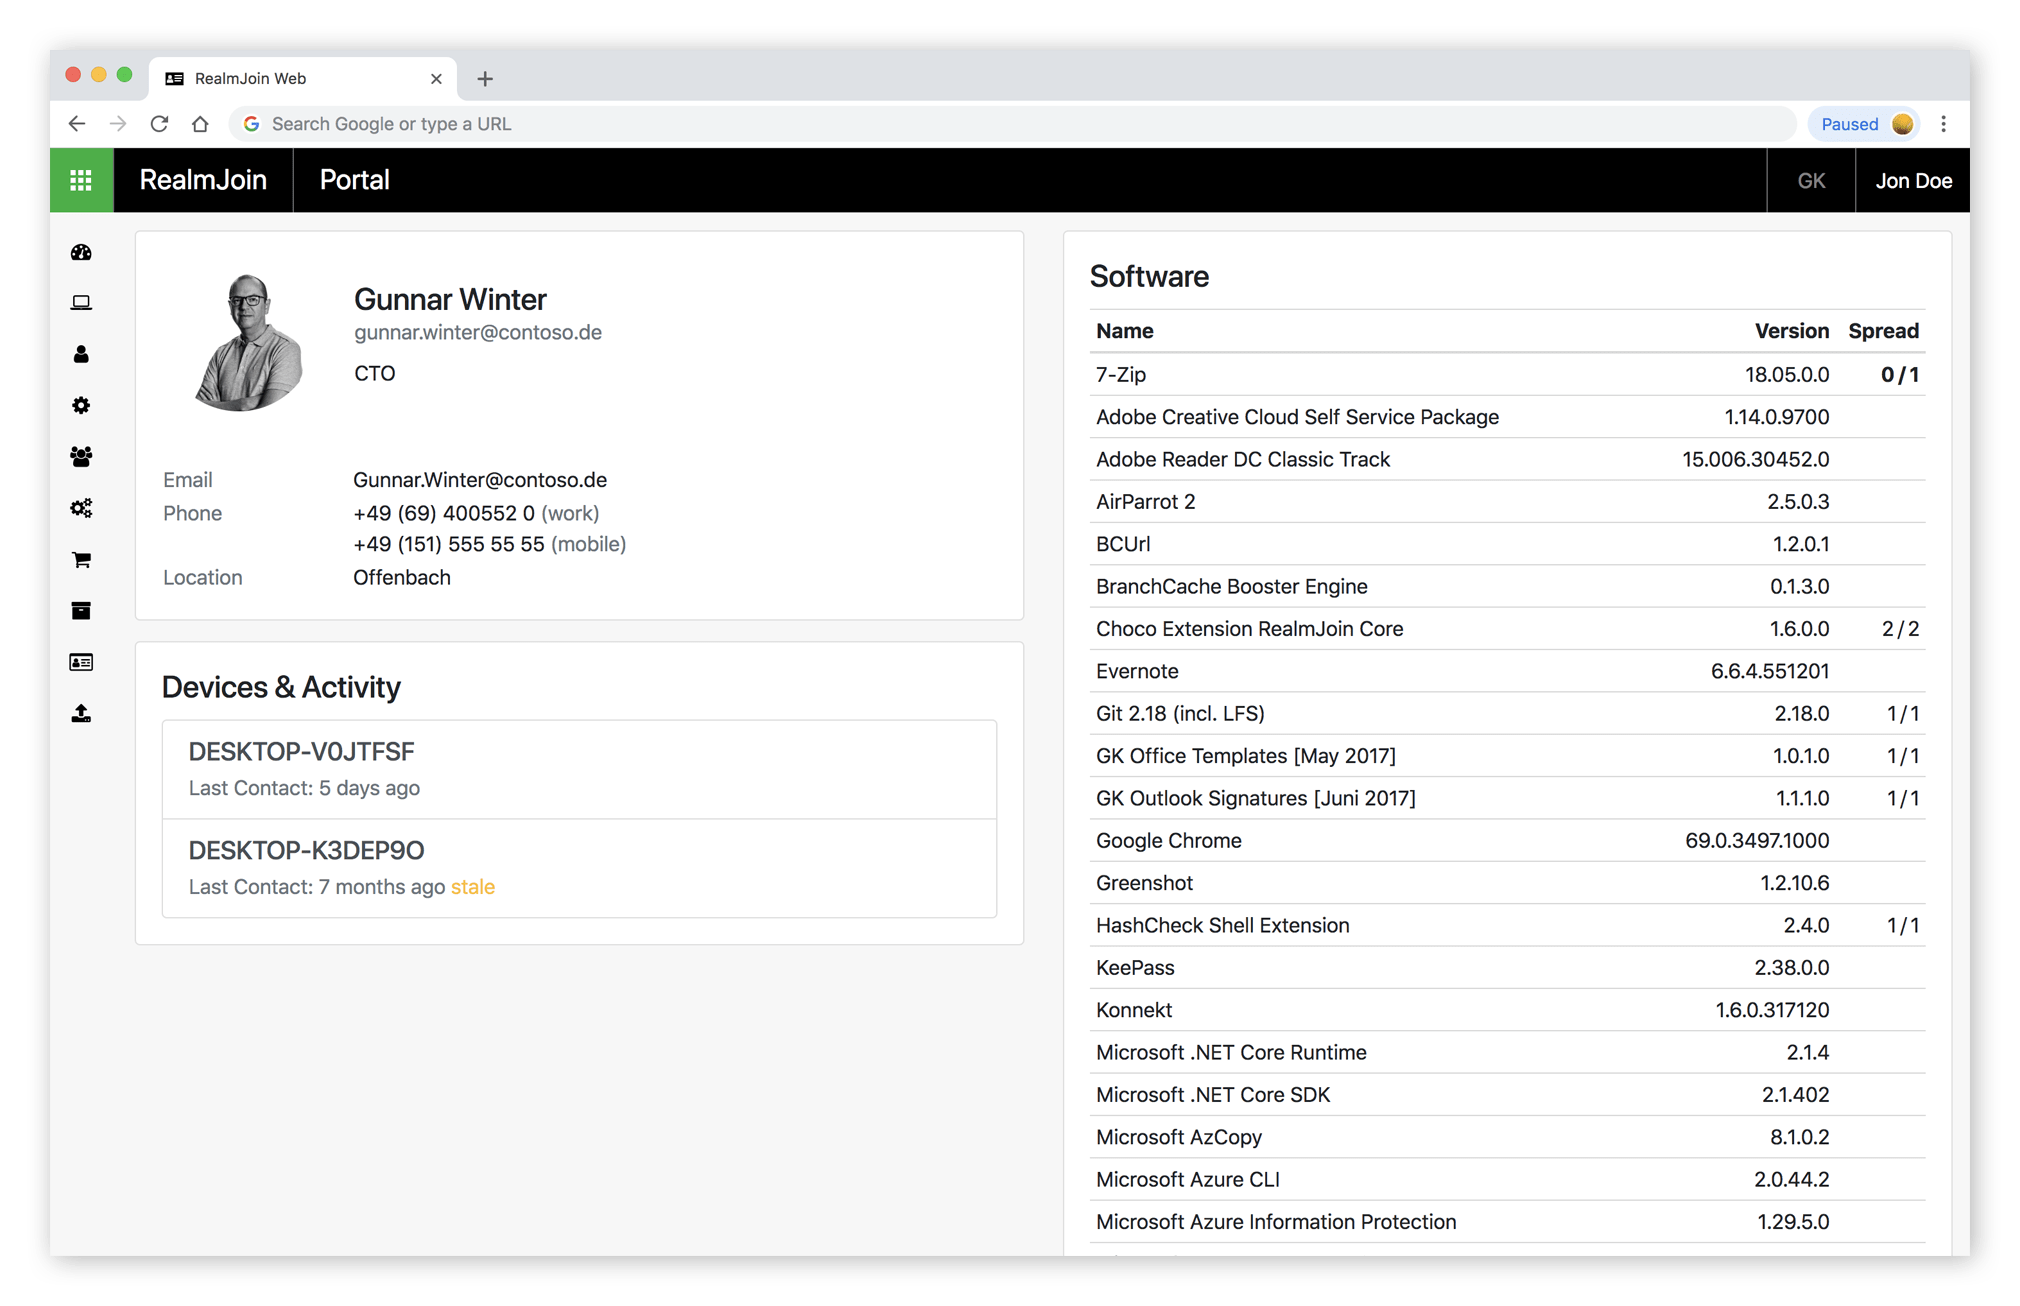The image size is (2020, 1306).
Task: Open the GK tenant menu
Action: click(x=1811, y=180)
